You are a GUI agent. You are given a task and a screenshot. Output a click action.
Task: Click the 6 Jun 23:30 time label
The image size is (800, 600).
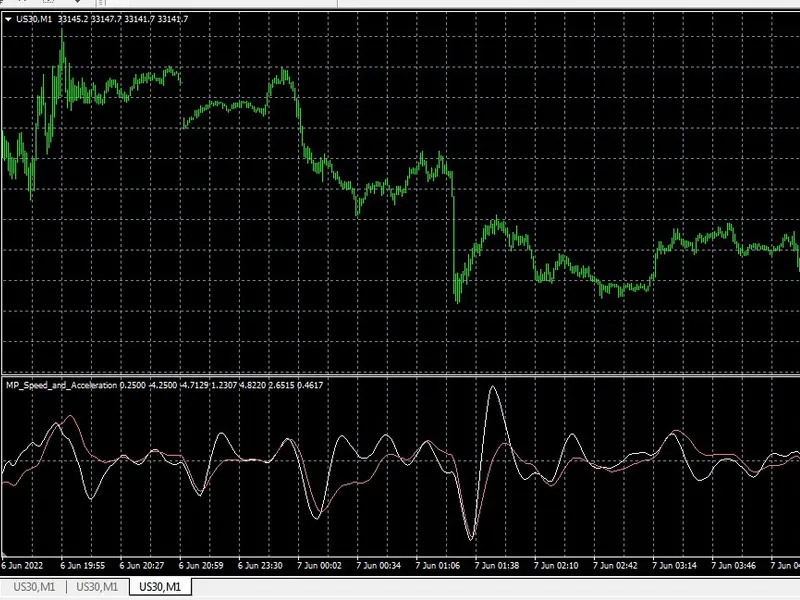click(260, 565)
